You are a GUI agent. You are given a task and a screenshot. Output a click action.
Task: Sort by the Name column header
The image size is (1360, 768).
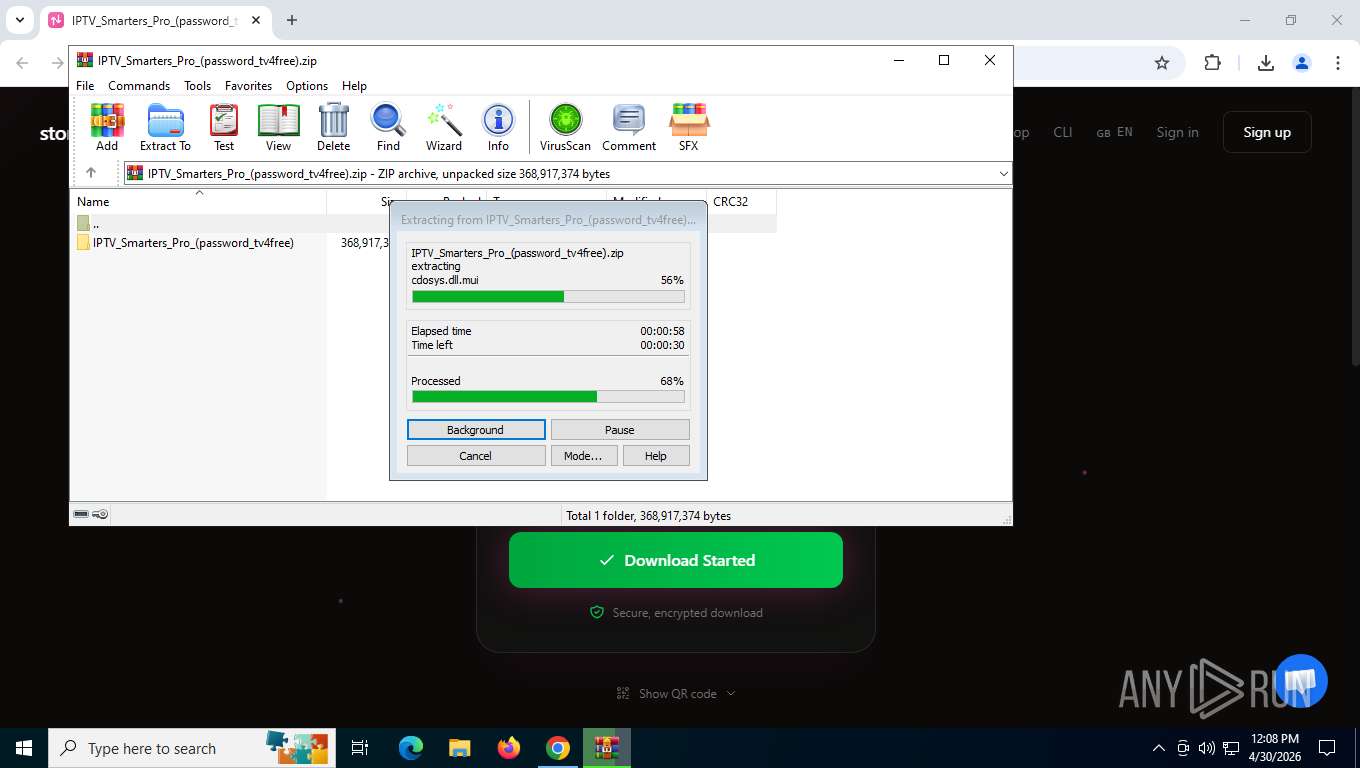pos(198,201)
